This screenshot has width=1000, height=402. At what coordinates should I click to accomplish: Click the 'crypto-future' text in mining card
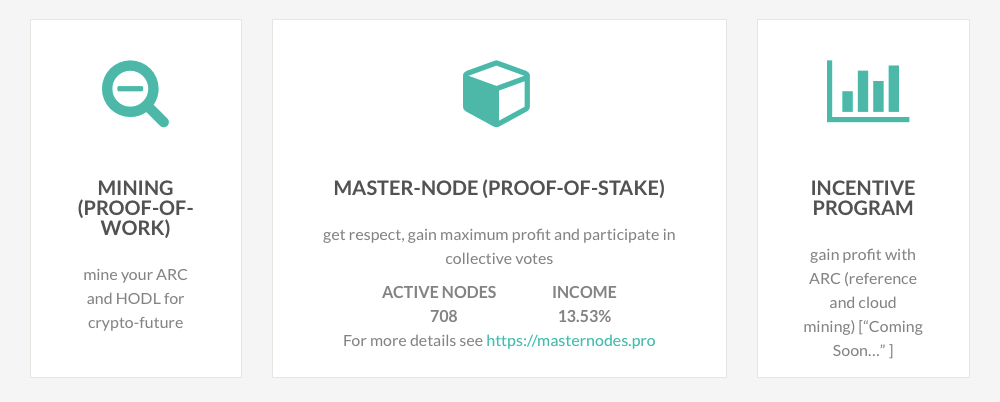pyautogui.click(x=135, y=322)
